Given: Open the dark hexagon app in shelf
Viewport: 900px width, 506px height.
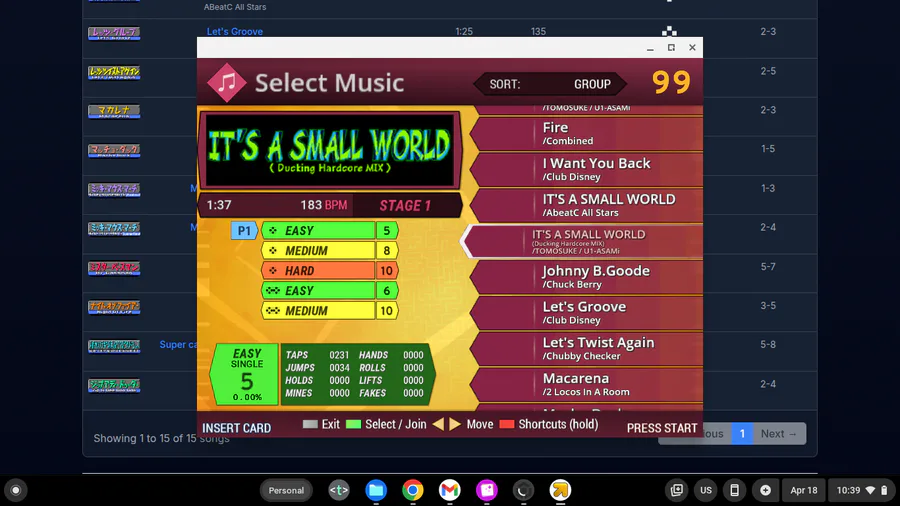Looking at the screenshot, I should tap(523, 490).
